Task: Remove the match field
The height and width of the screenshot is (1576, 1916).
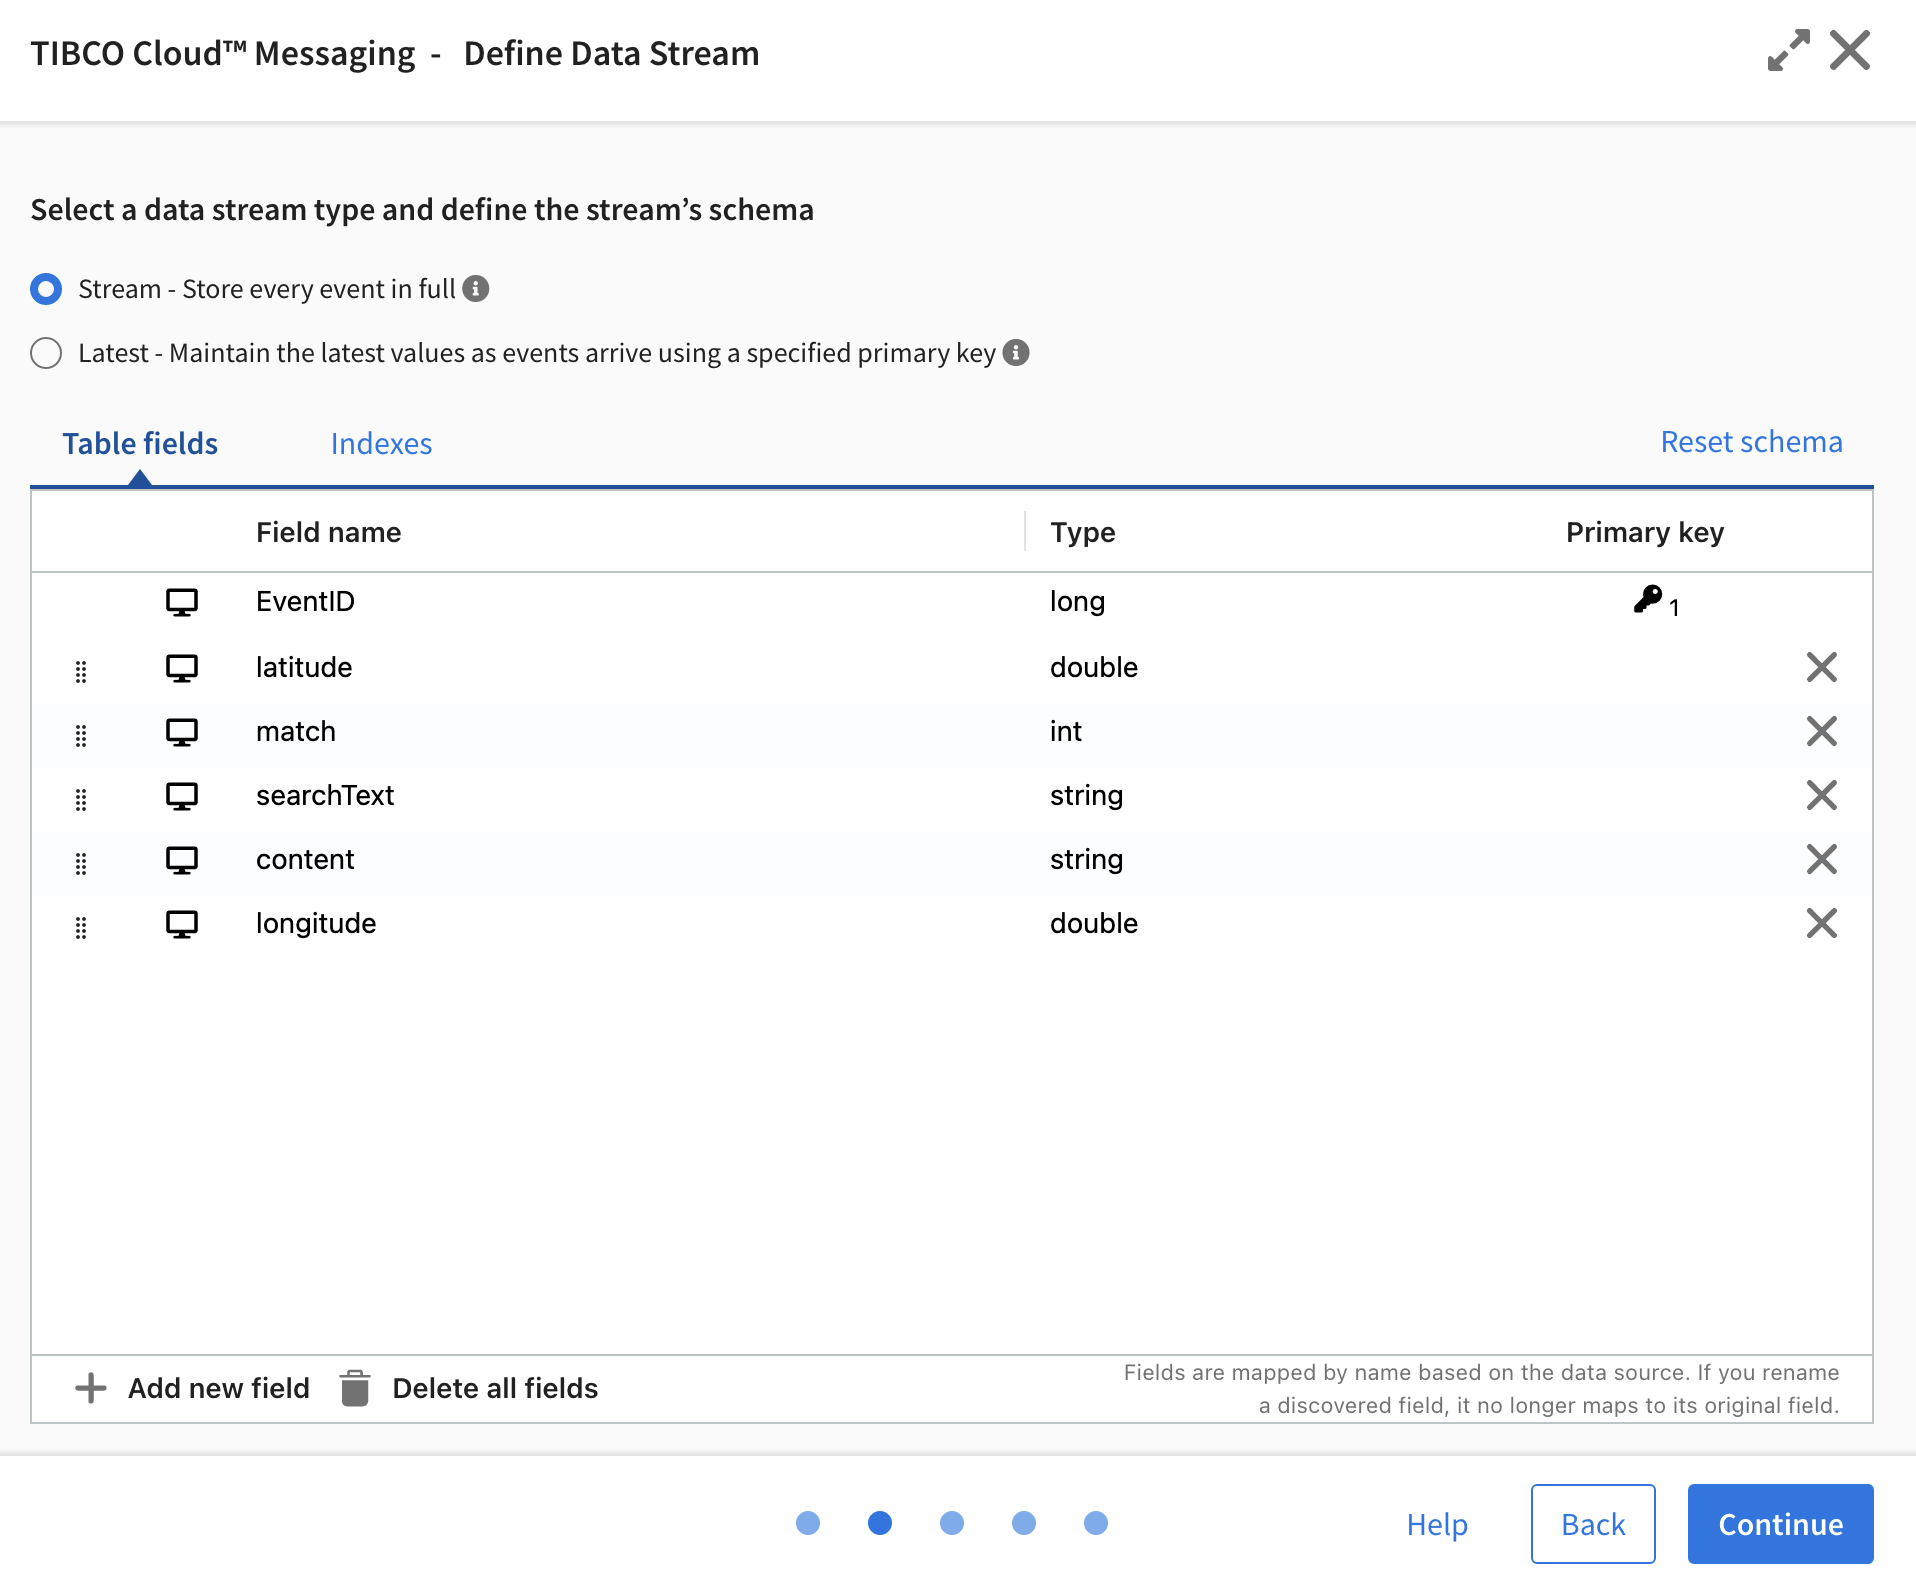Action: (1822, 731)
